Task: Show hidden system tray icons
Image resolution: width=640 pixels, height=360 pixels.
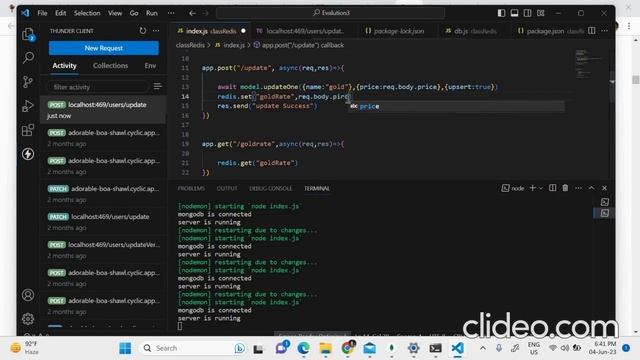Action: coord(483,348)
